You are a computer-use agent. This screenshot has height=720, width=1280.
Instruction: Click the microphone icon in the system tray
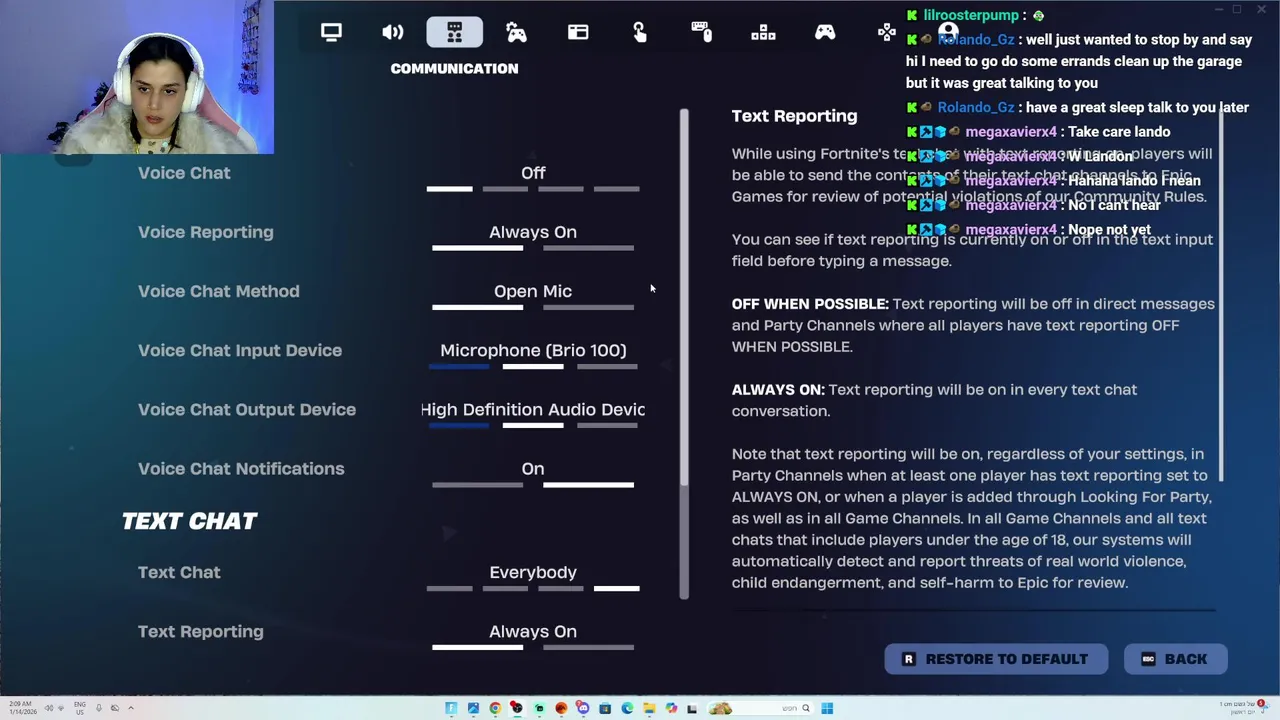[98, 708]
